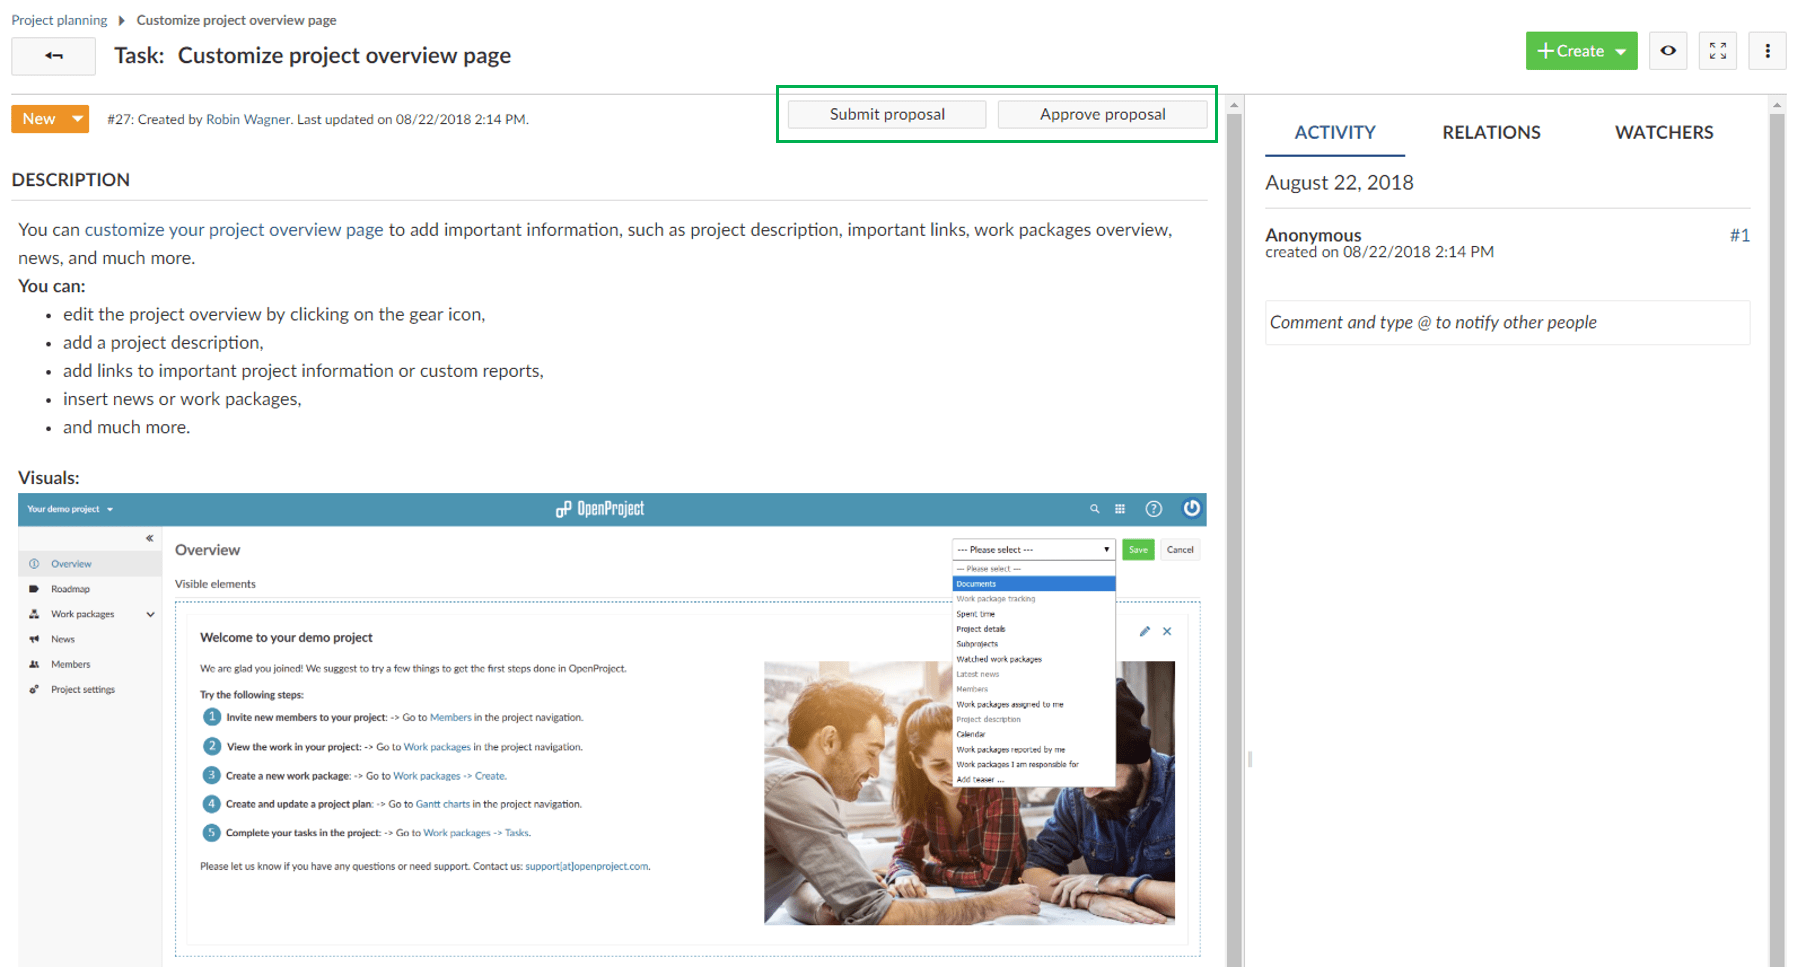1806x967 pixels.
Task: Click the up arrow on the right scrollbar
Action: pyautogui.click(x=1777, y=104)
